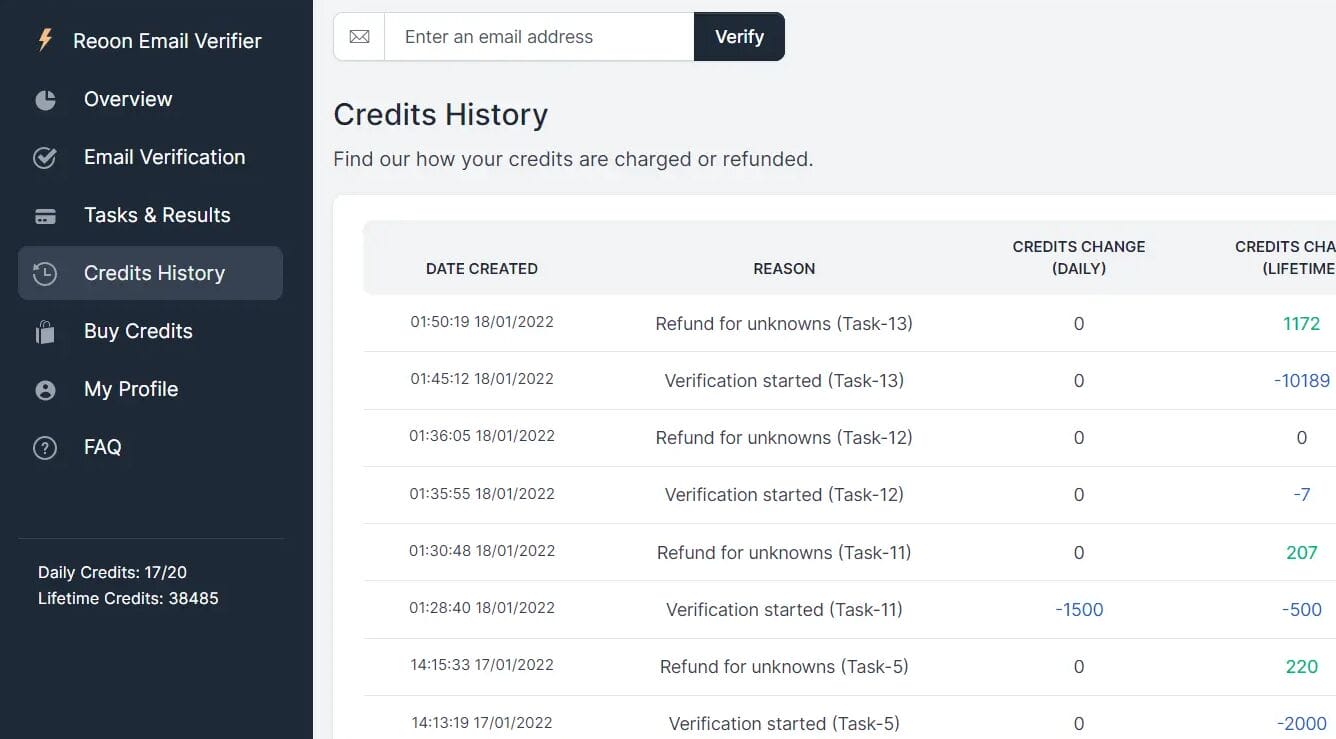Screen dimensions: 1336x739
Task: Click the Tasks & Results card icon
Action: (45, 216)
